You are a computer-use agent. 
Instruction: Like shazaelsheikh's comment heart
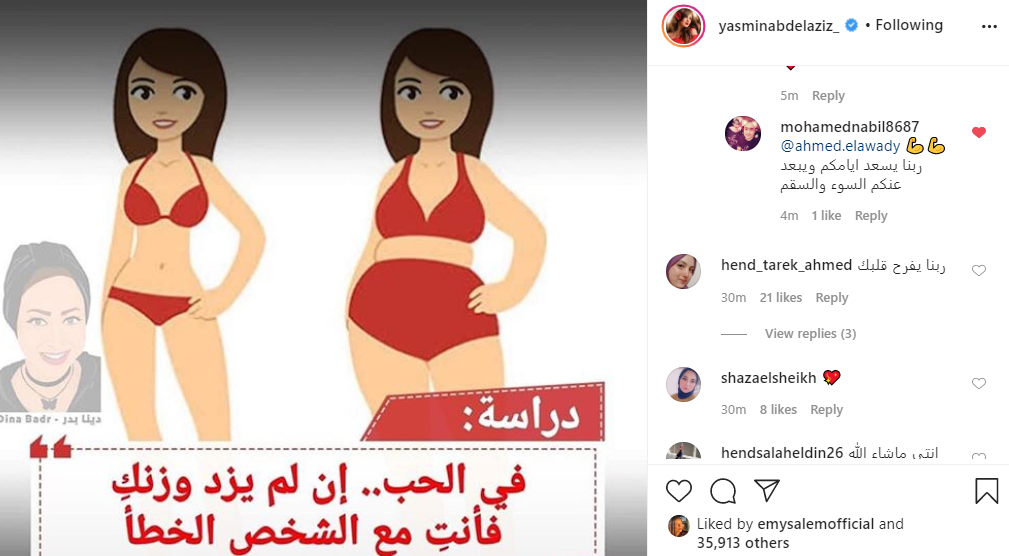[x=979, y=384]
